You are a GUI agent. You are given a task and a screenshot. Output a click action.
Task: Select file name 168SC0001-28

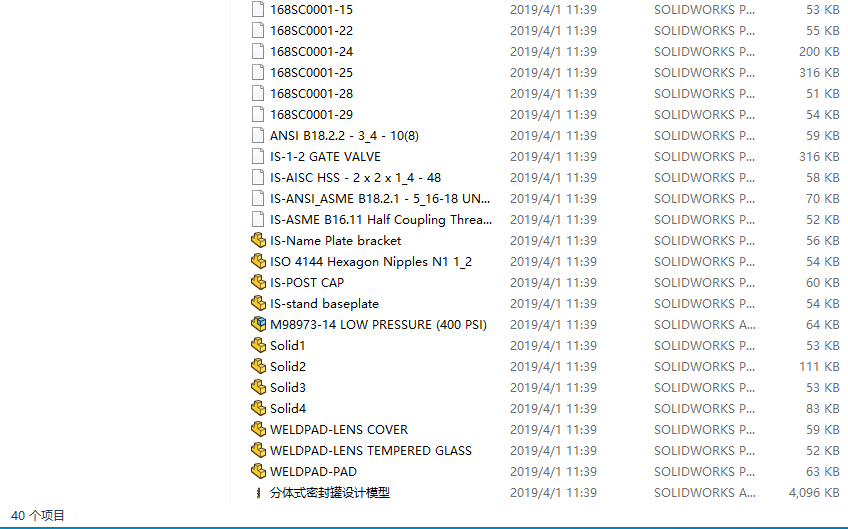click(x=312, y=94)
